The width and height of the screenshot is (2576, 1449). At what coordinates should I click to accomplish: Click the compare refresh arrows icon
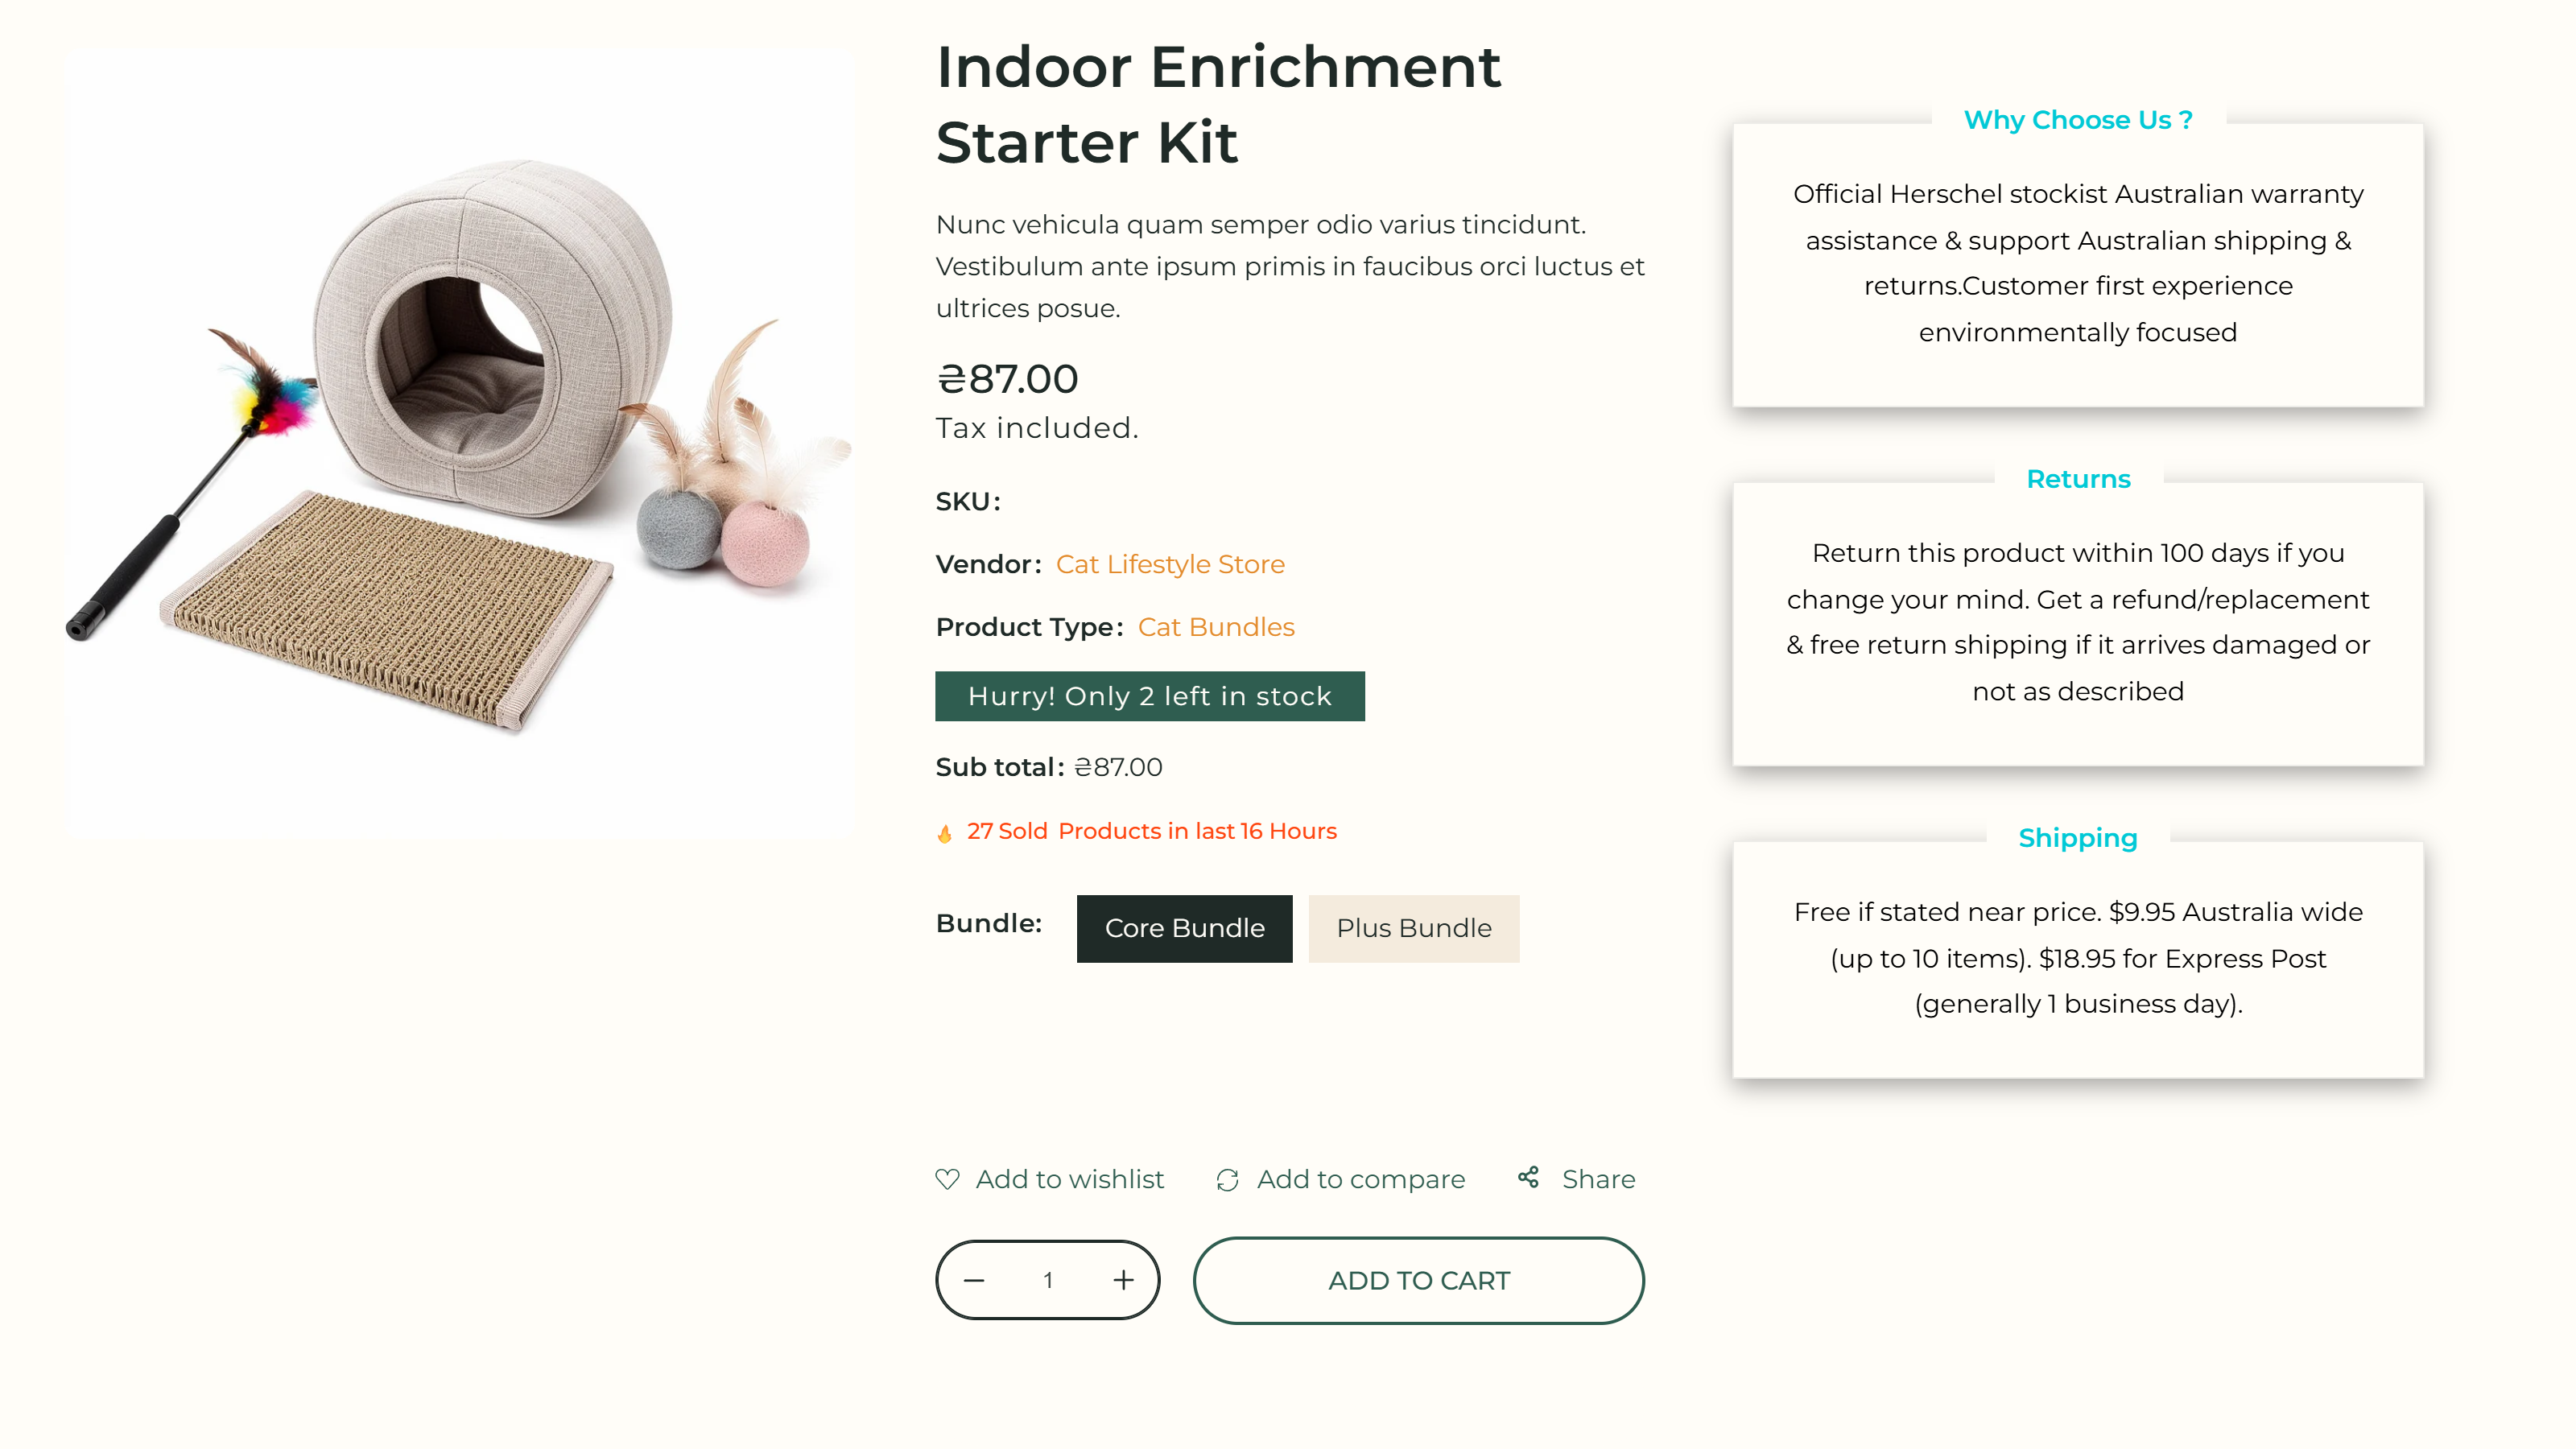1227,1180
